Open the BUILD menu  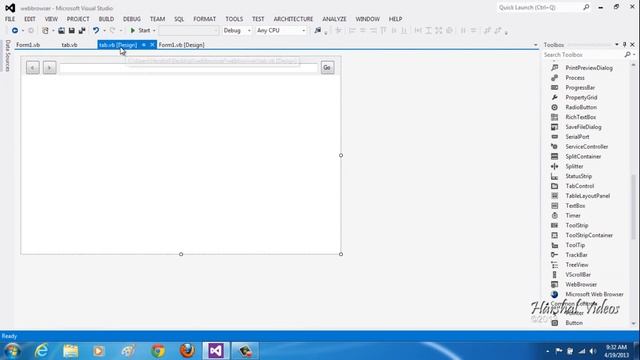click(106, 19)
